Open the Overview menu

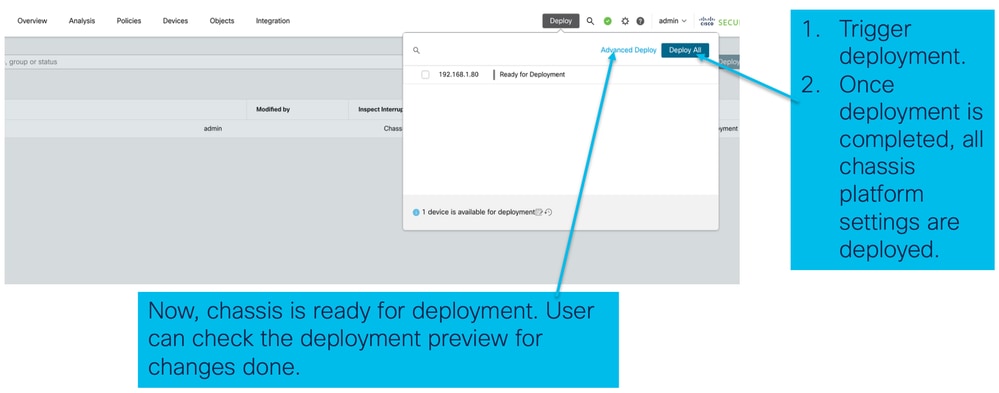point(32,21)
